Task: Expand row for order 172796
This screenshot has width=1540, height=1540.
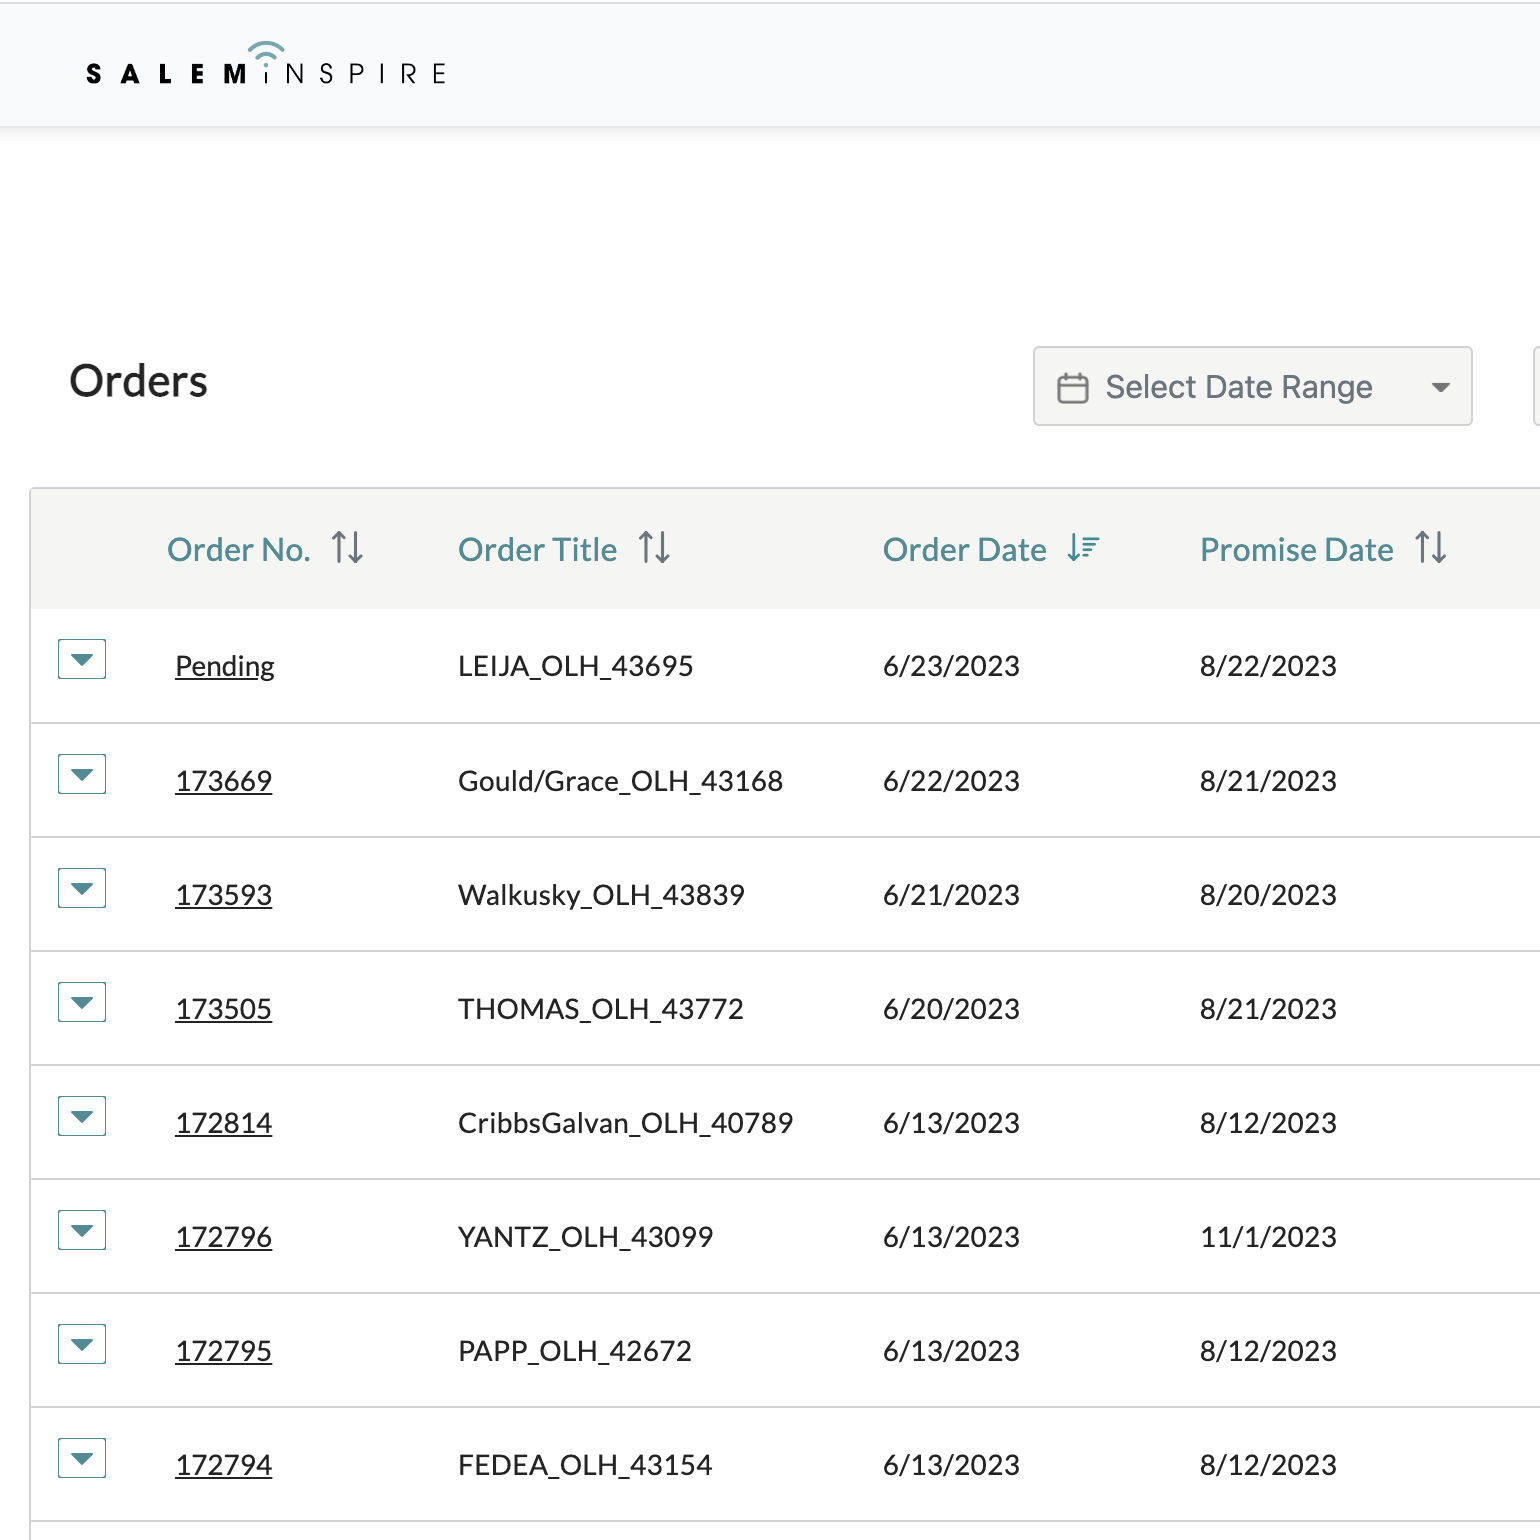Action: pos(82,1231)
